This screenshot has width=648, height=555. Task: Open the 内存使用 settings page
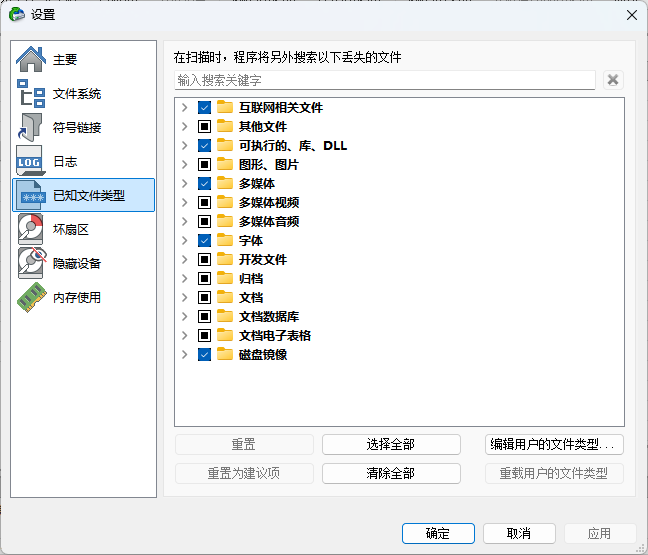83,297
